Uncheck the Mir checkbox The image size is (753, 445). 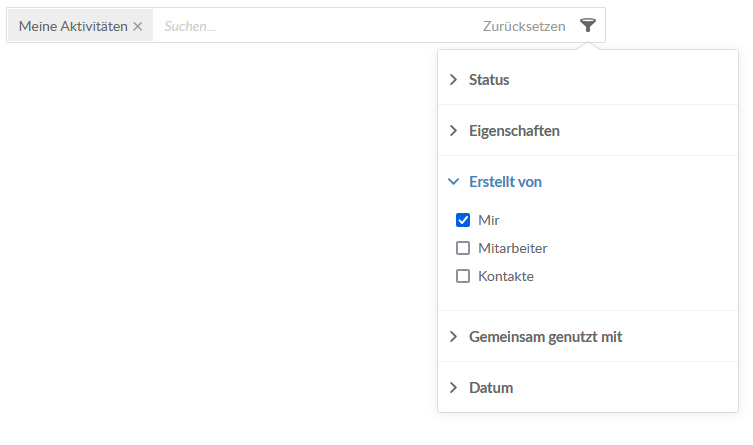pyautogui.click(x=463, y=220)
